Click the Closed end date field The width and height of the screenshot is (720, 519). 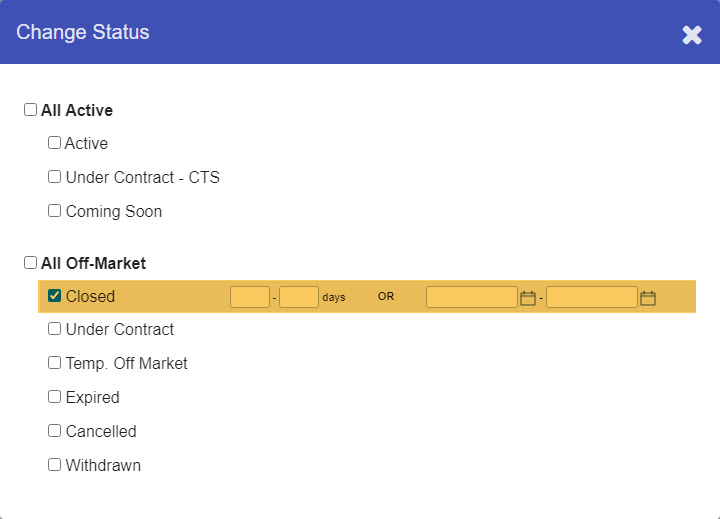pos(592,297)
